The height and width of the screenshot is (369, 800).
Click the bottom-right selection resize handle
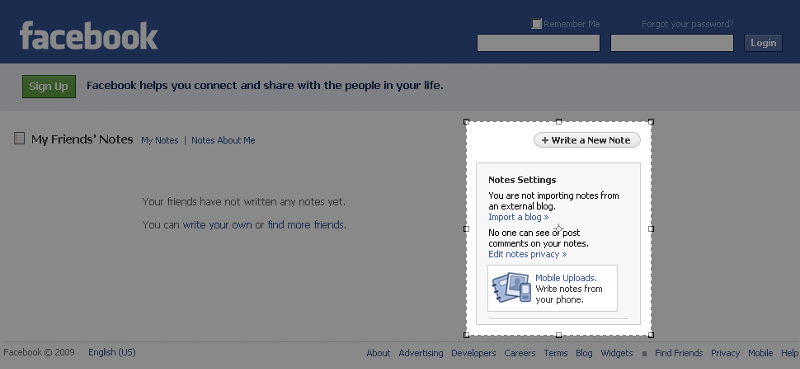point(651,335)
